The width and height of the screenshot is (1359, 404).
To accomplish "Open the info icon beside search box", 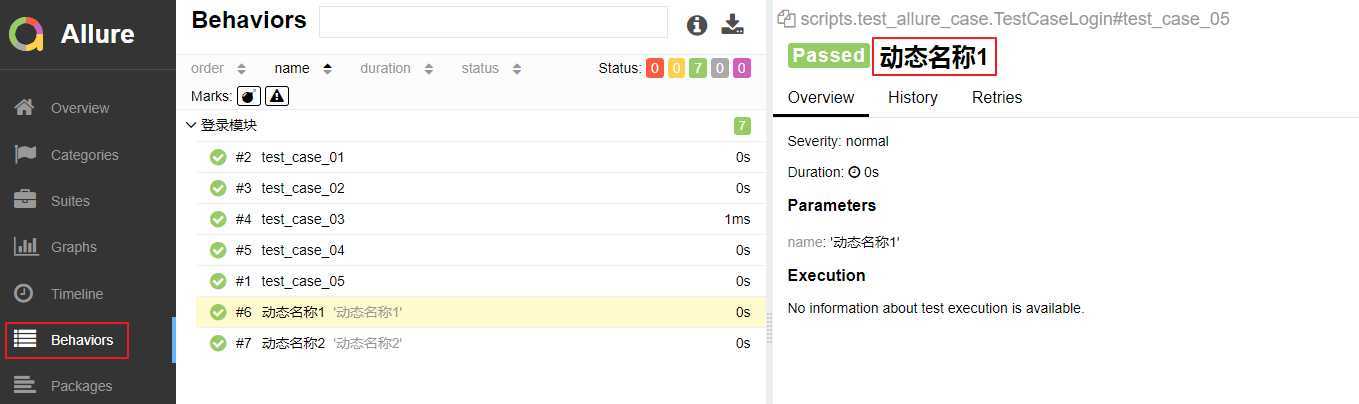I will tap(697, 26).
